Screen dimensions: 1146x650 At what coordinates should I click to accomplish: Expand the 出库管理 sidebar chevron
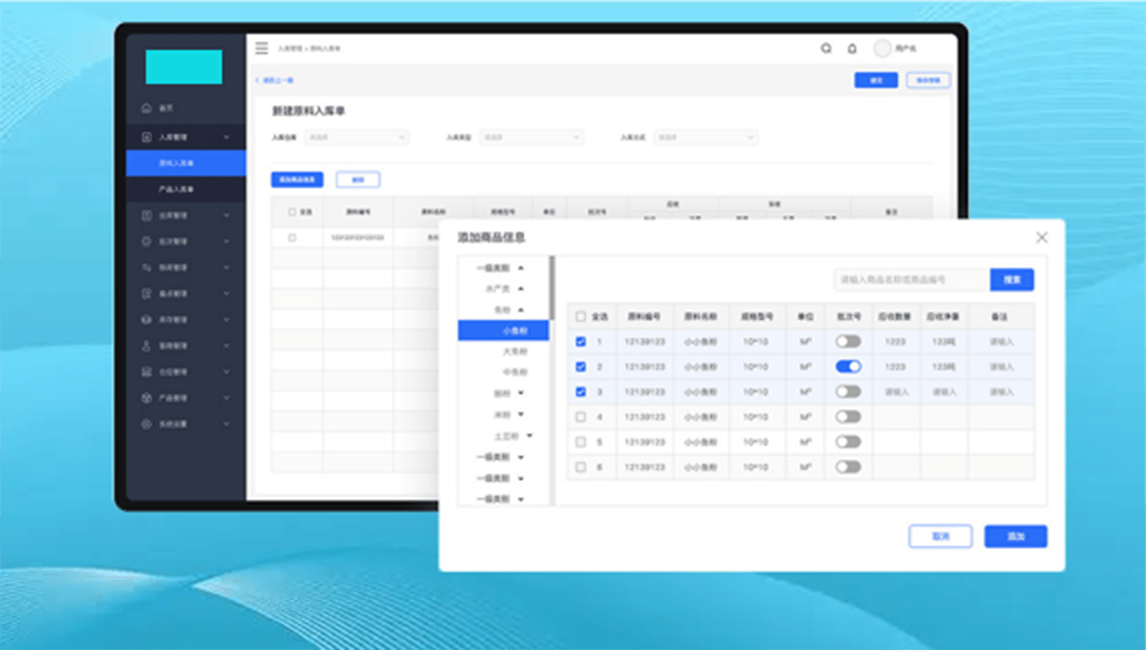pos(227,215)
